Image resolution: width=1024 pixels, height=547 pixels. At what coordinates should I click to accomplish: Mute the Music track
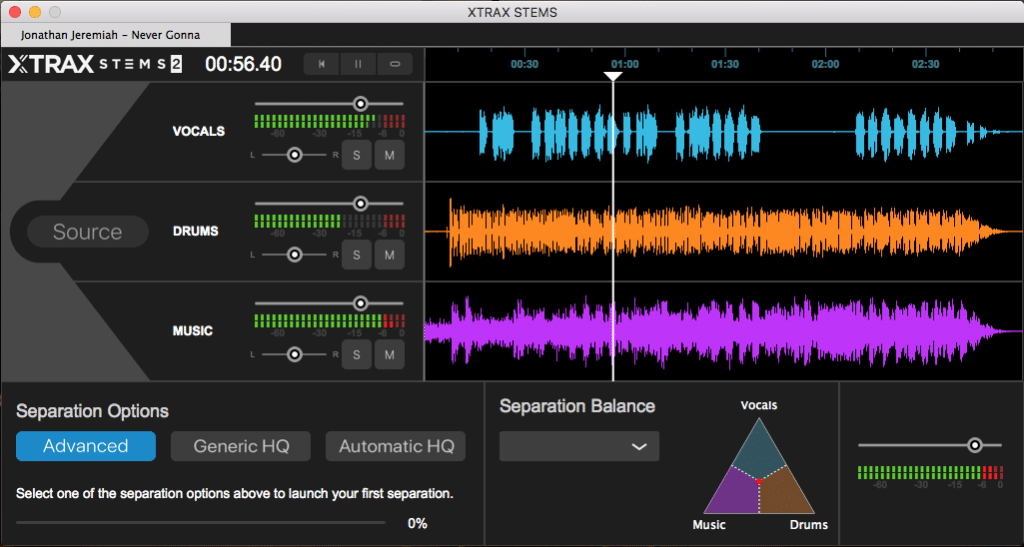click(389, 354)
